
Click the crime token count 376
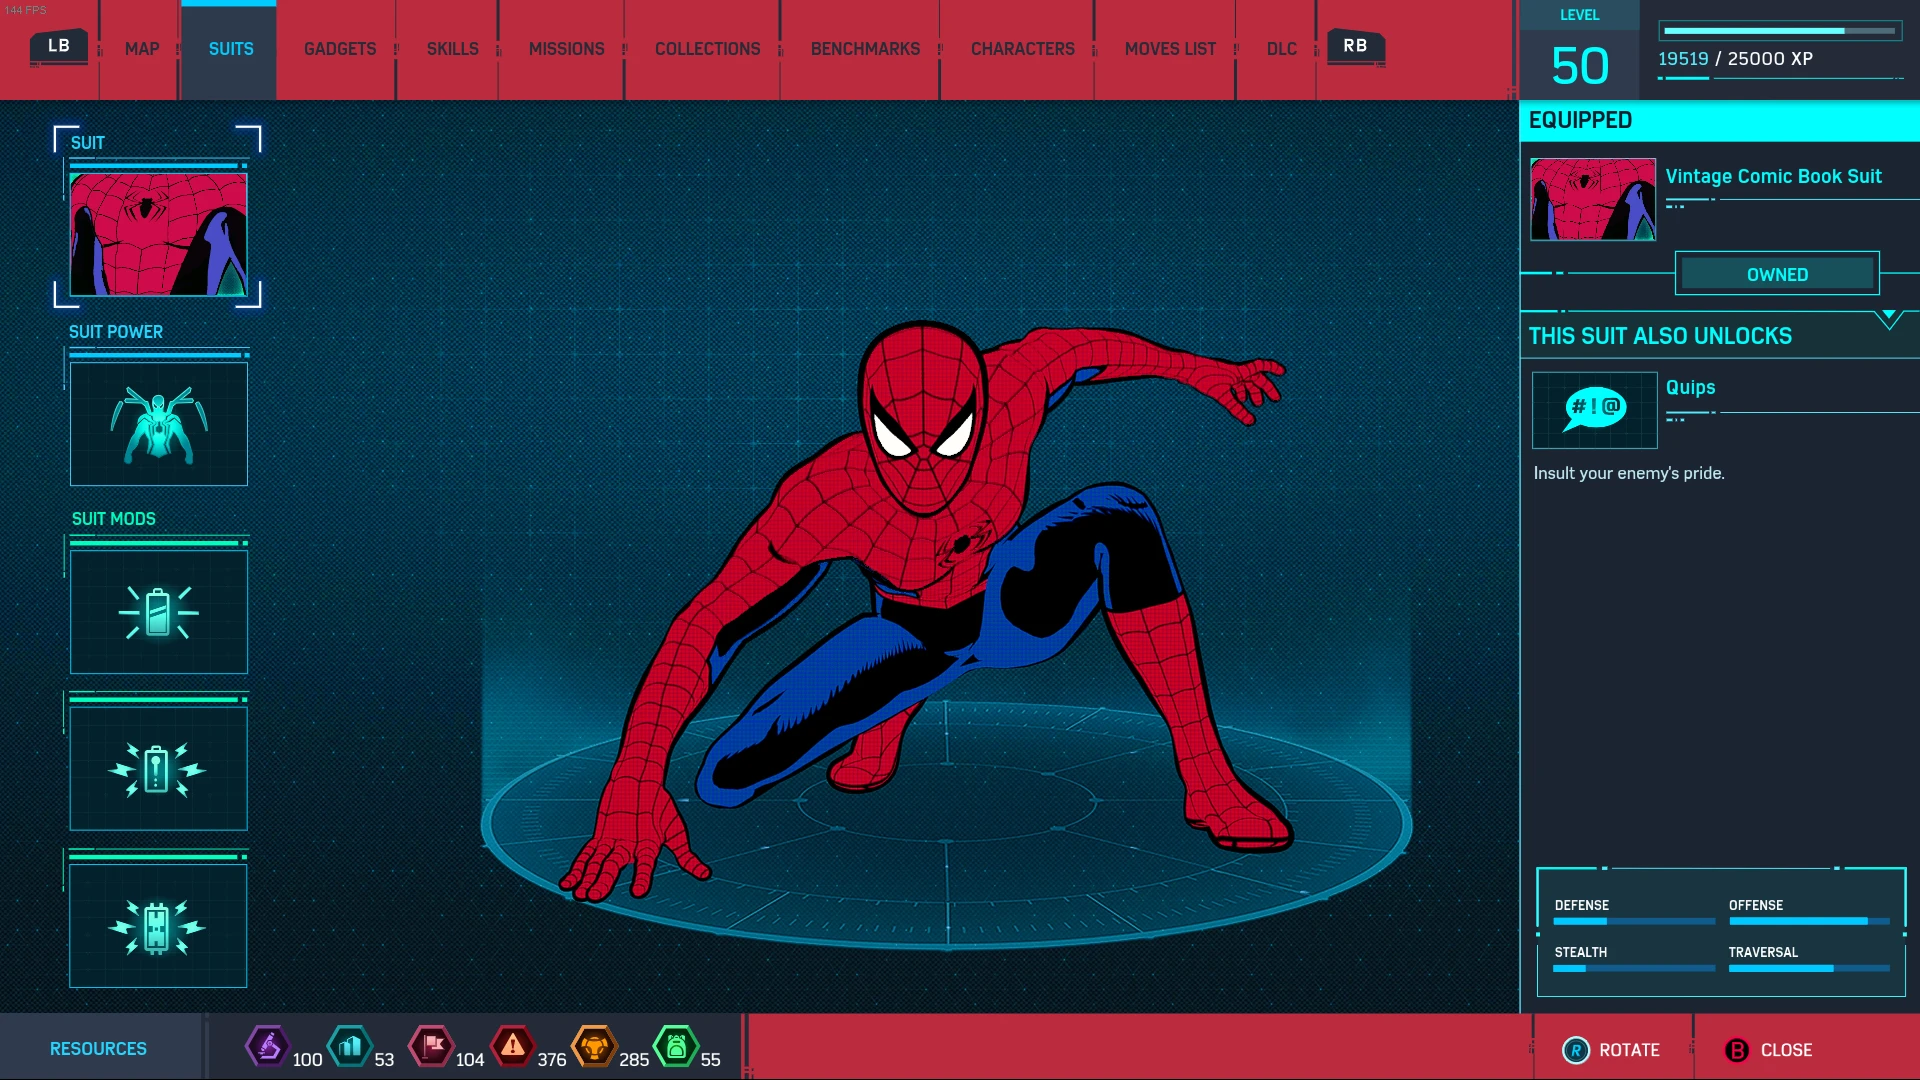coord(552,1060)
